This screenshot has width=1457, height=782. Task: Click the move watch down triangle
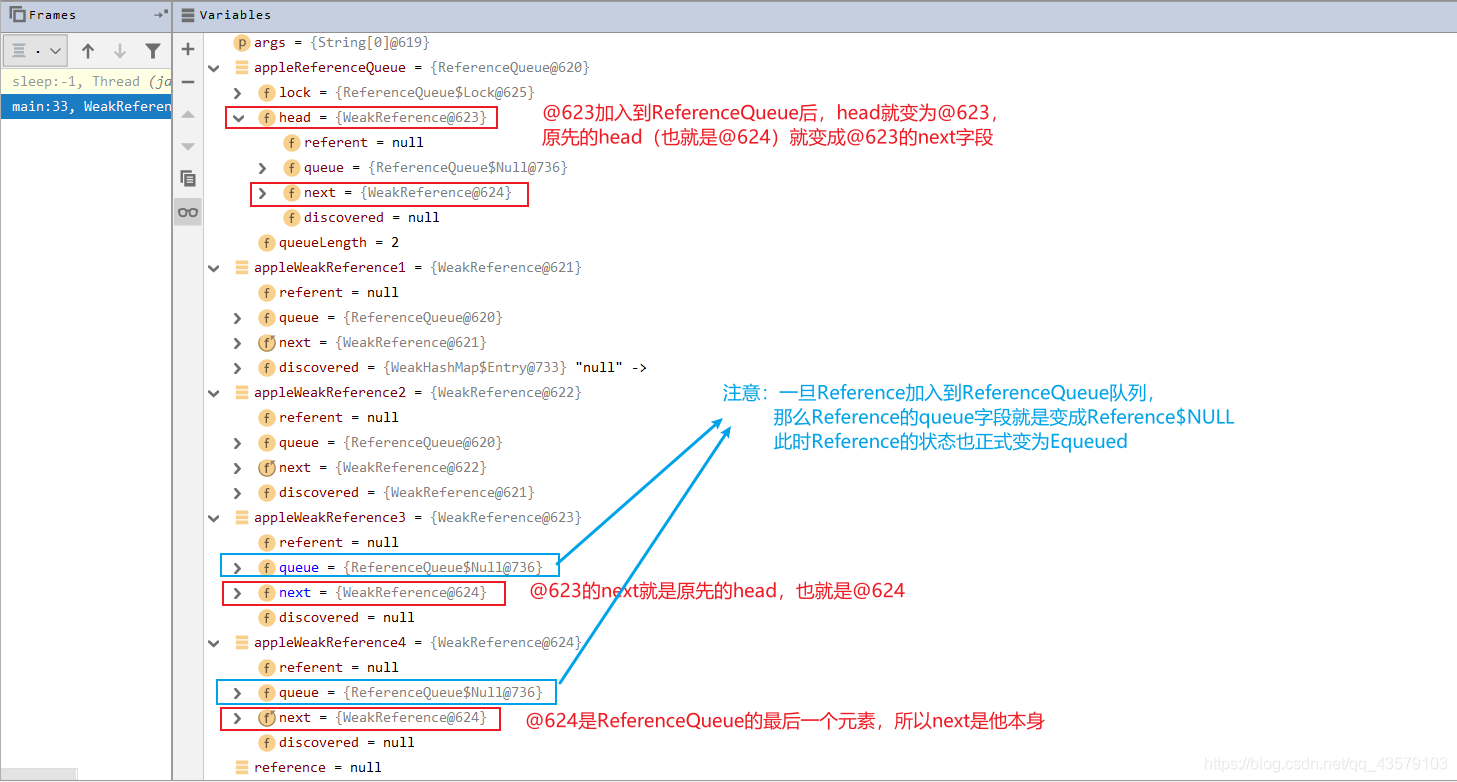click(188, 146)
